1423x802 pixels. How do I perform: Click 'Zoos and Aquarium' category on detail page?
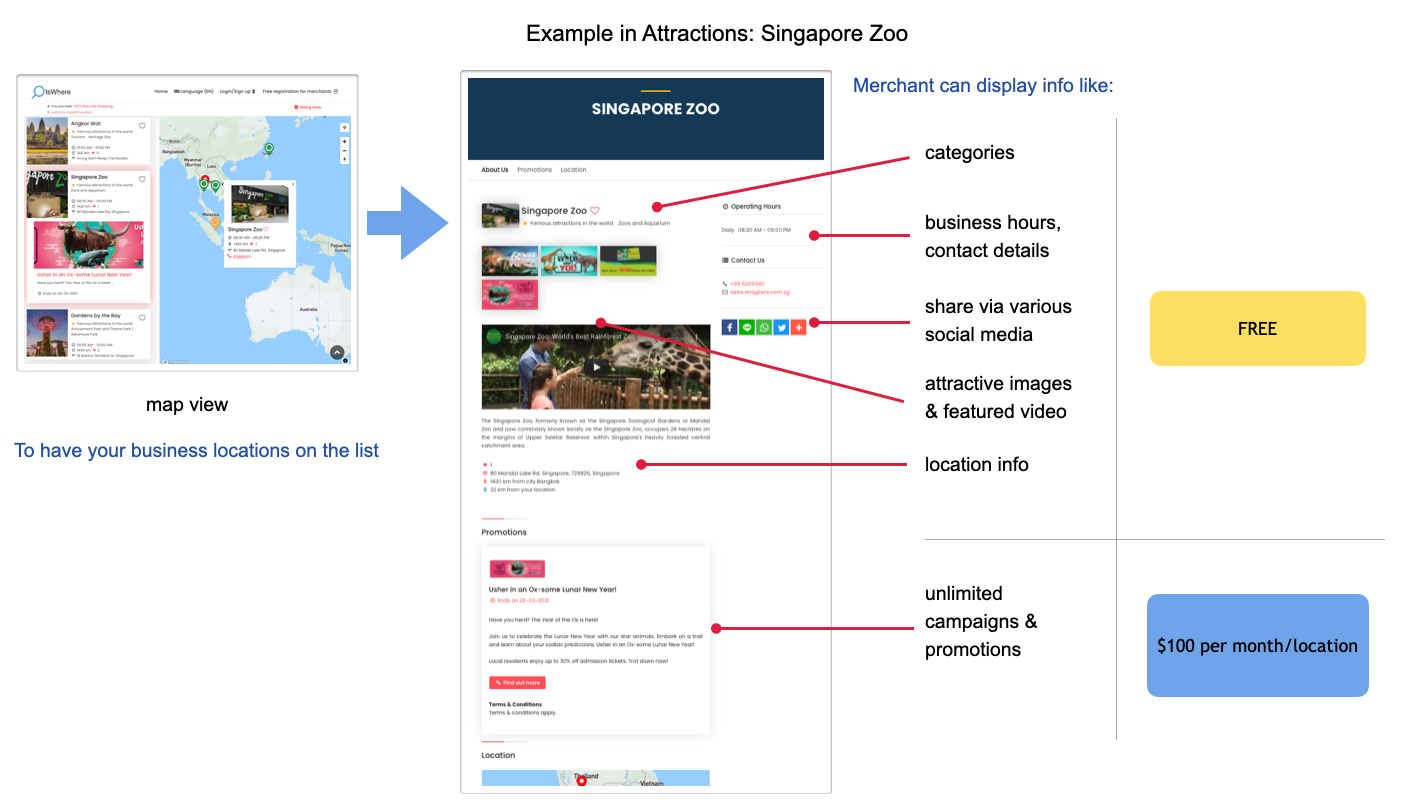coord(644,223)
